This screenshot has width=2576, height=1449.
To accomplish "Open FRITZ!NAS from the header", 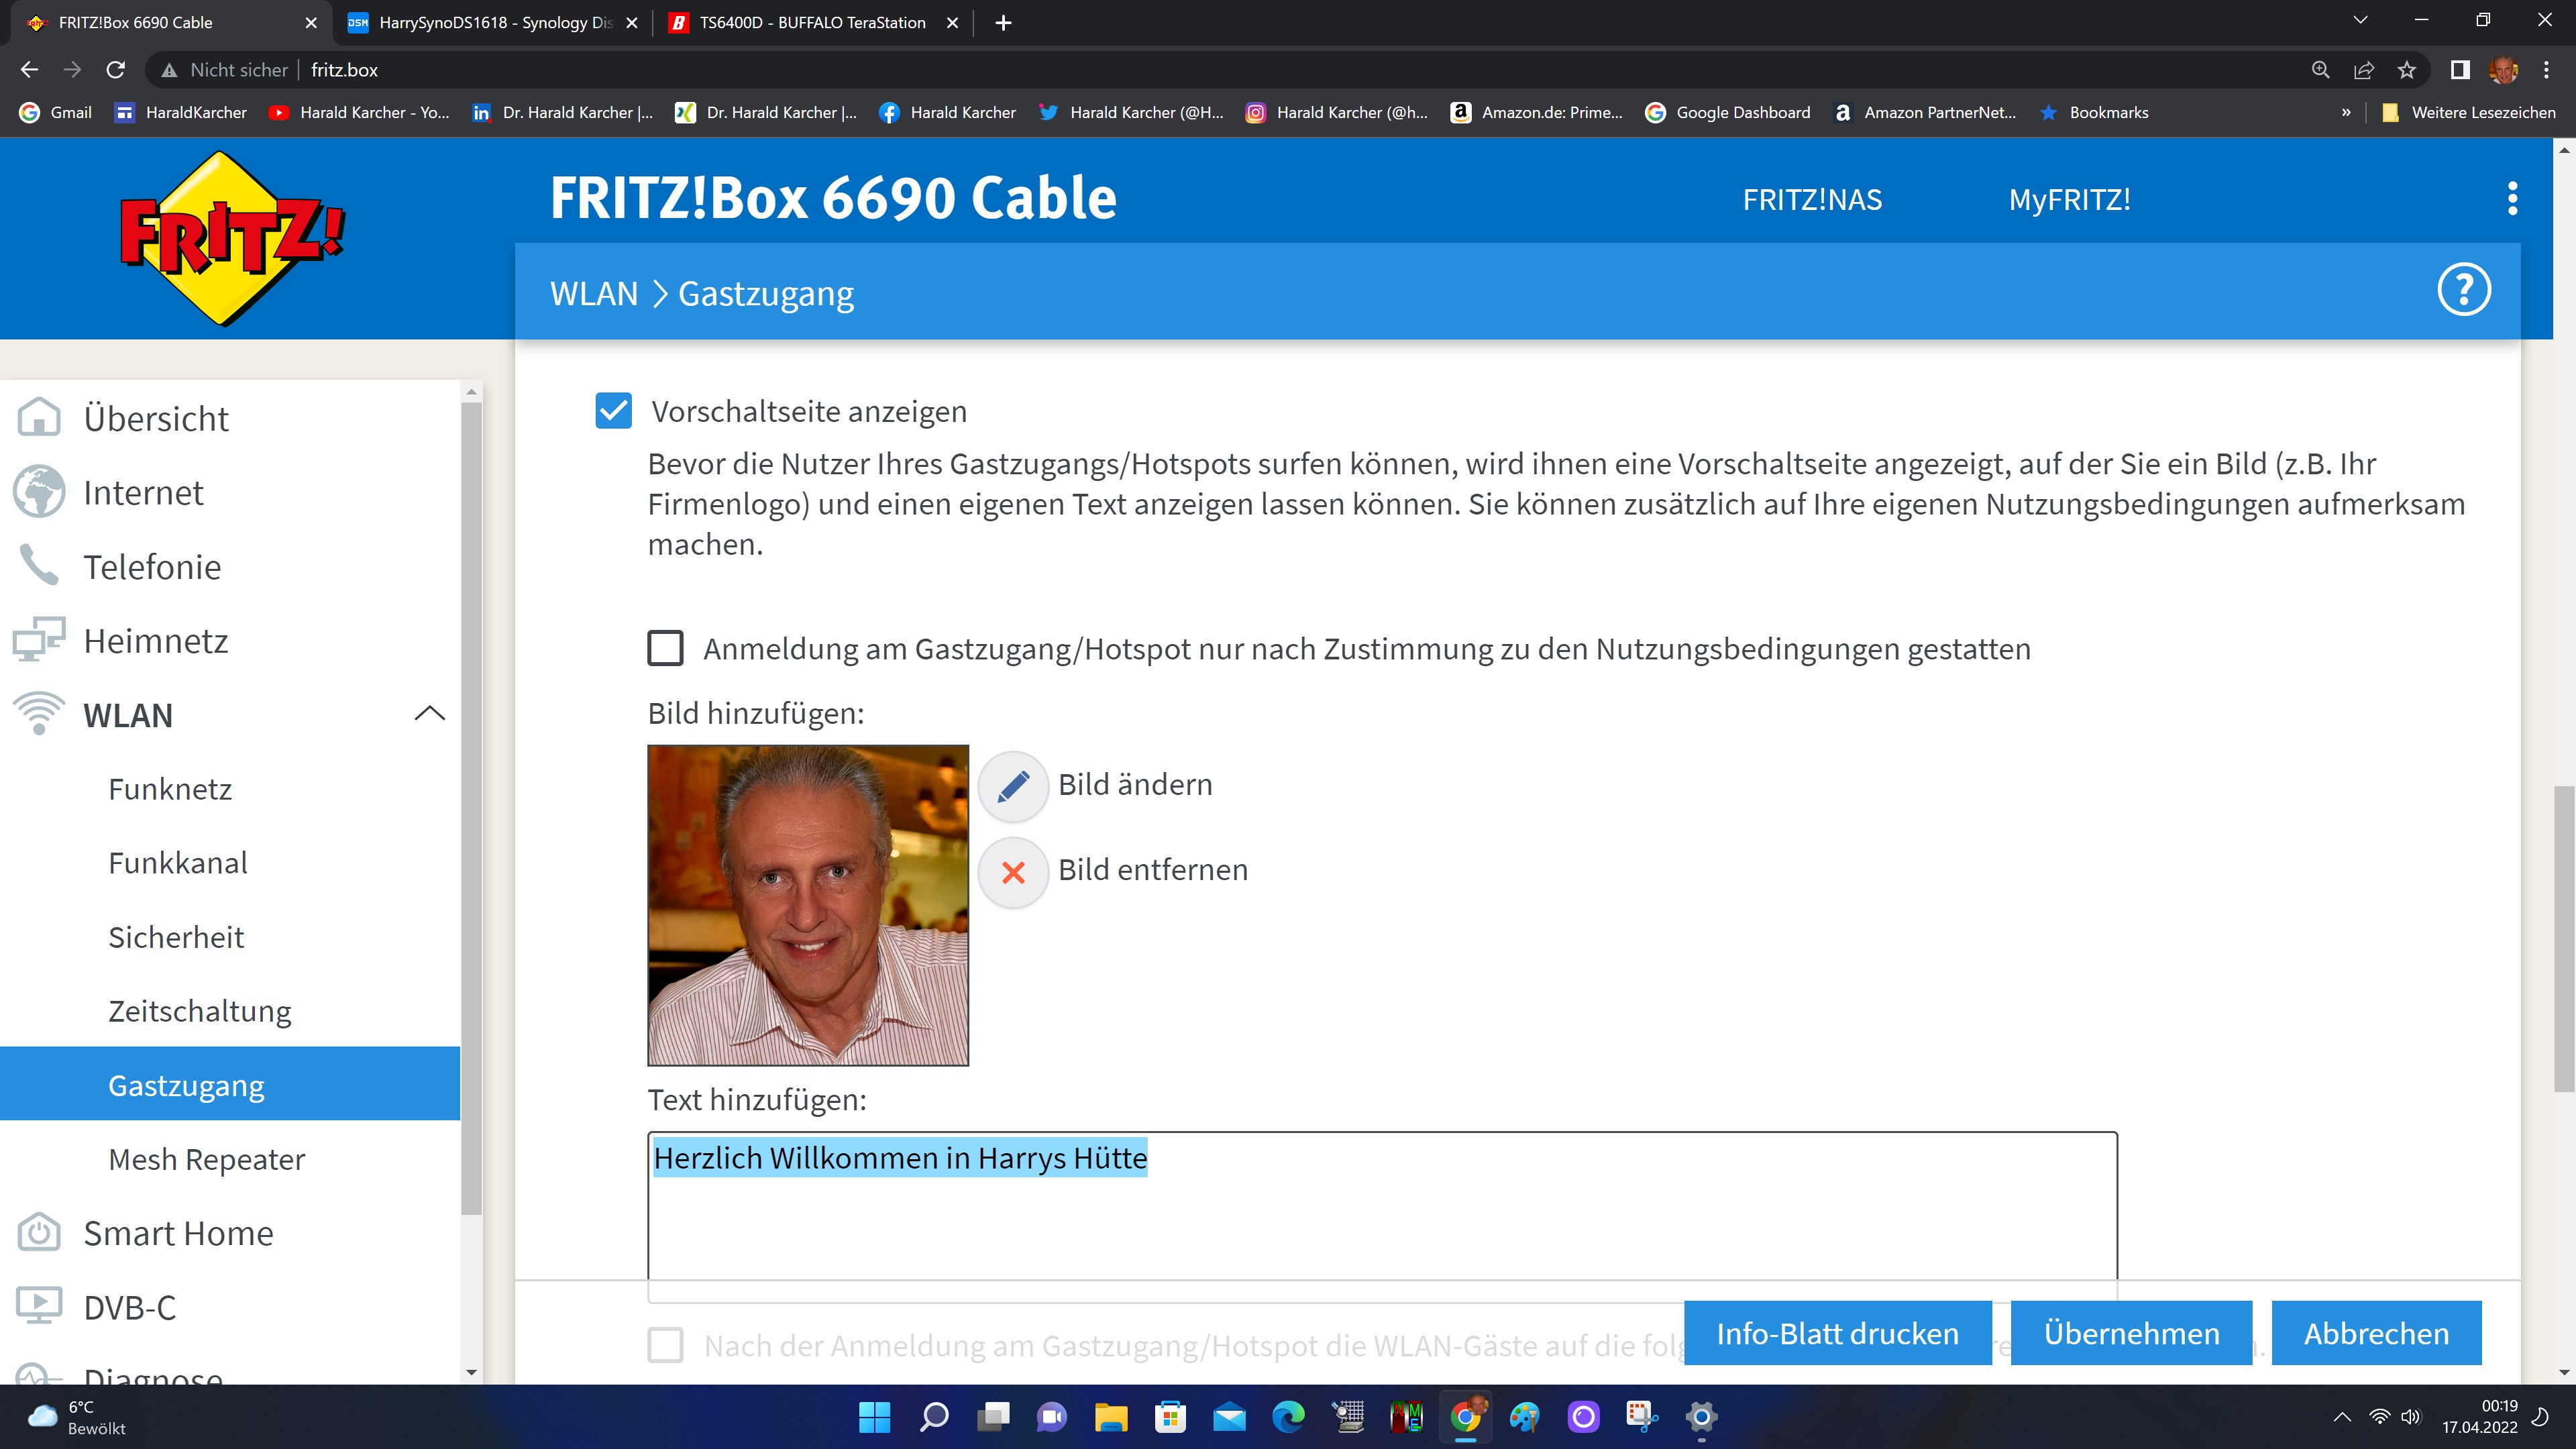I will point(1812,199).
